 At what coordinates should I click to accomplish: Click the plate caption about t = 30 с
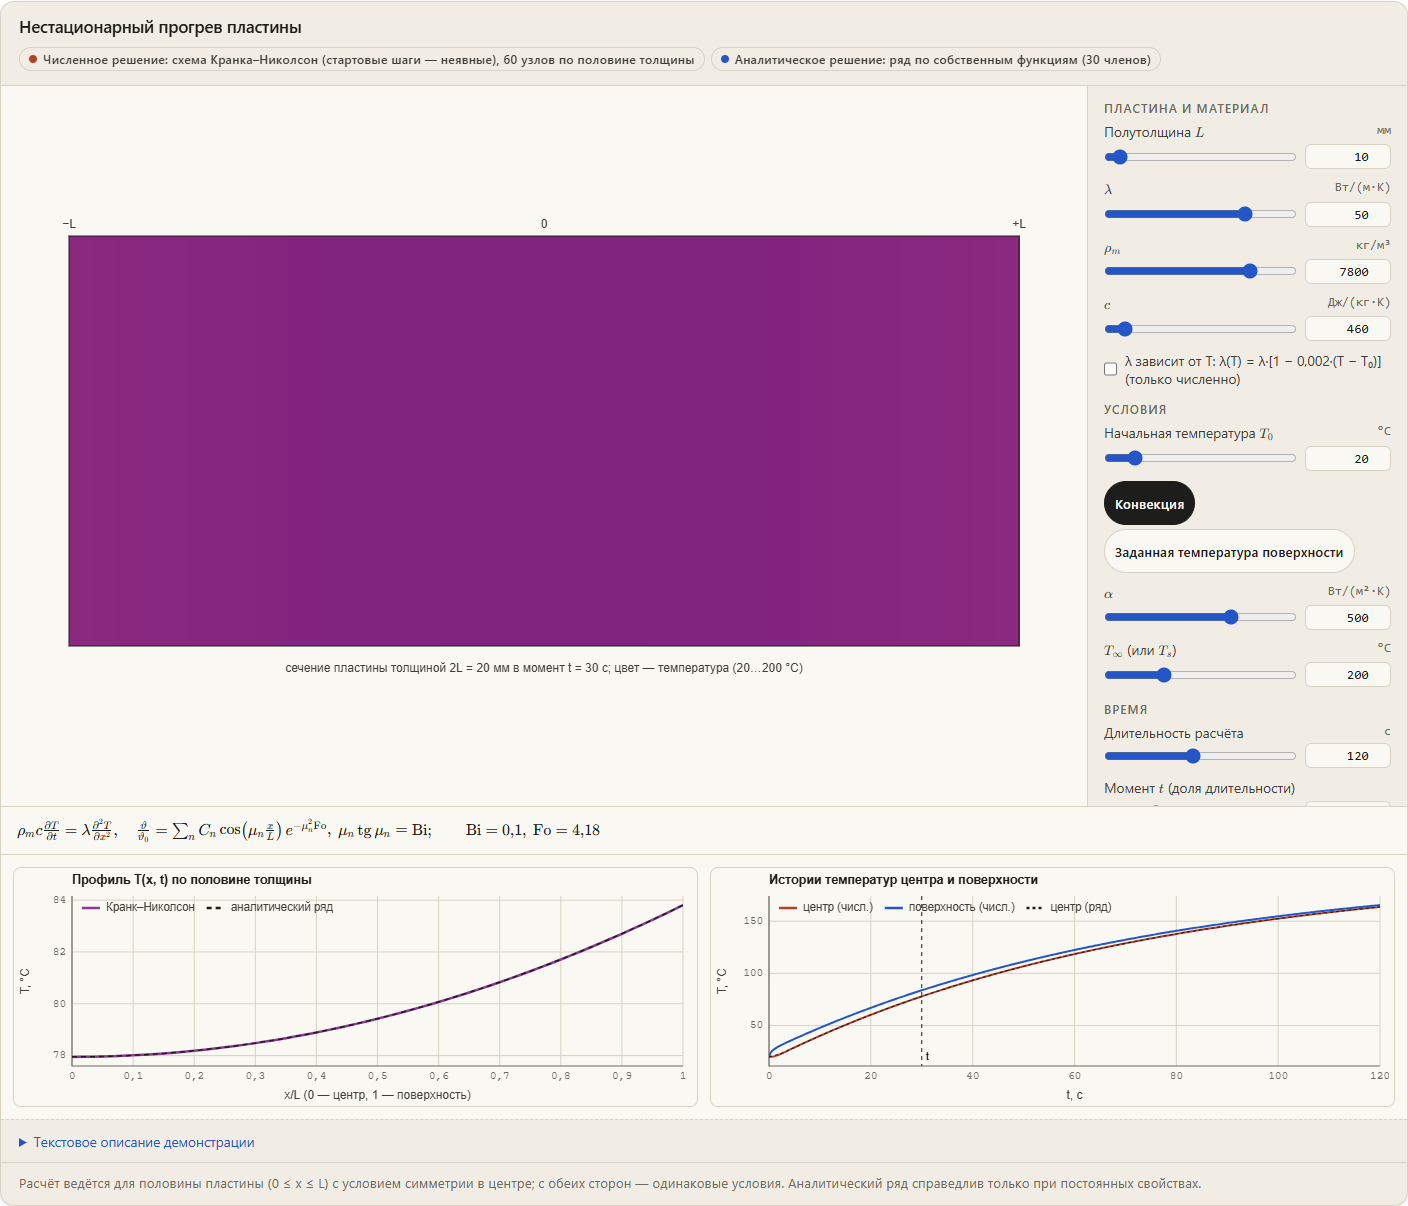(544, 668)
